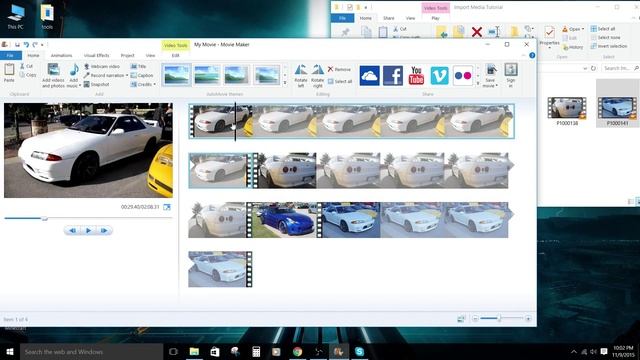
Task: Switch to the Visual Effects tab
Action: [x=96, y=55]
